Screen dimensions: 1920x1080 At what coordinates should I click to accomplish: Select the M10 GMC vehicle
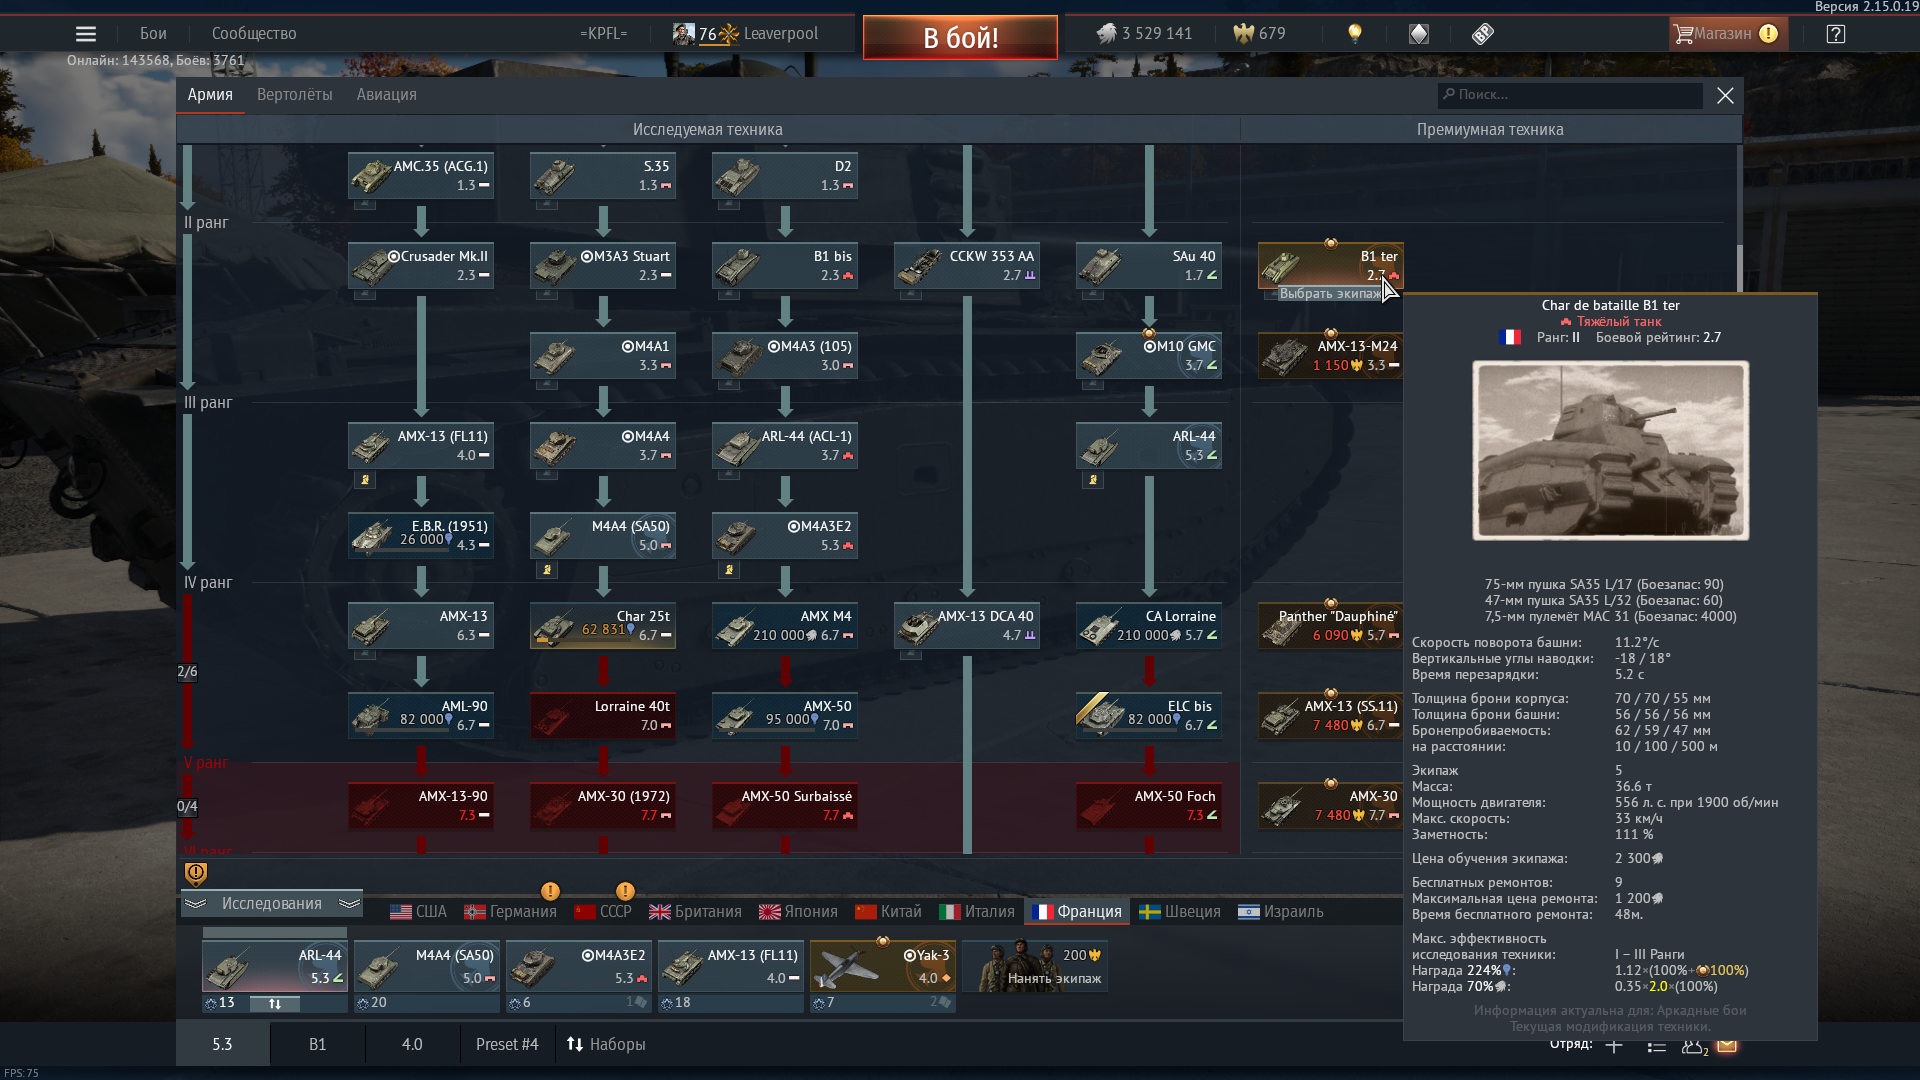click(1149, 355)
